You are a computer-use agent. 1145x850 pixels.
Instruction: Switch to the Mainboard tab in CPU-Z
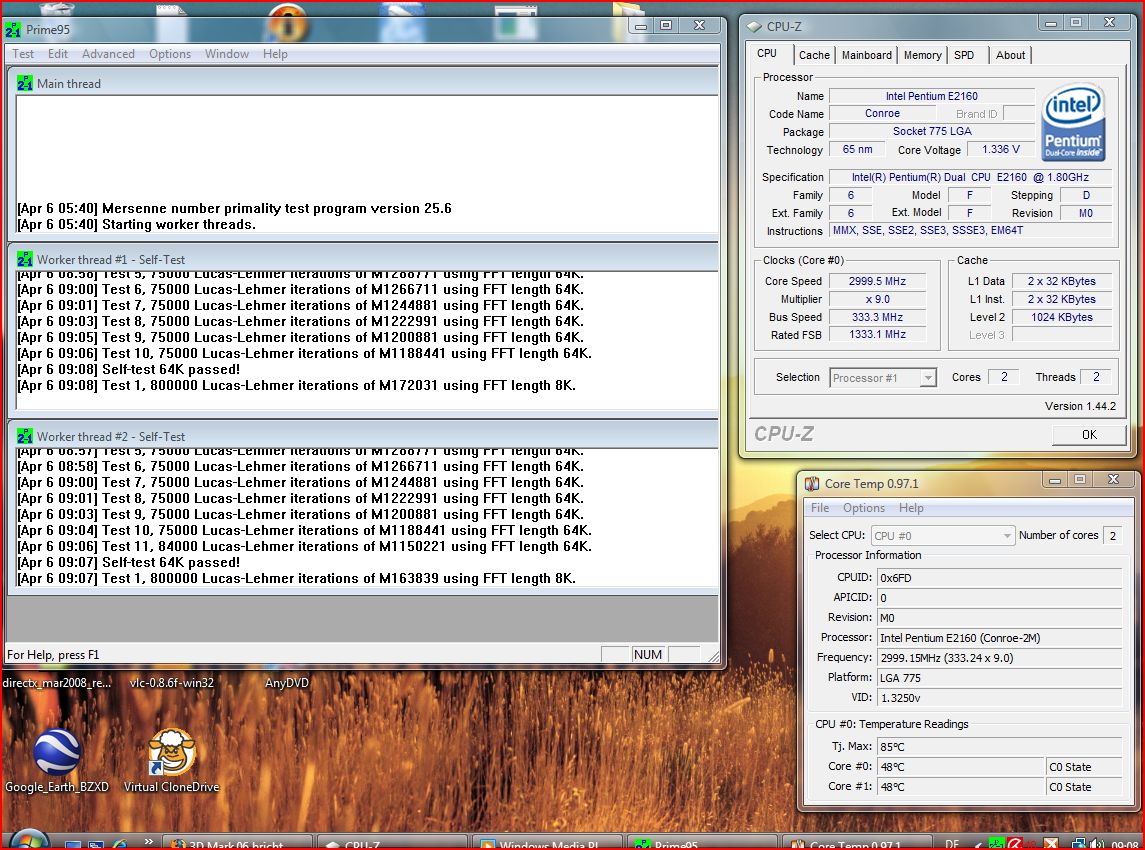(867, 55)
